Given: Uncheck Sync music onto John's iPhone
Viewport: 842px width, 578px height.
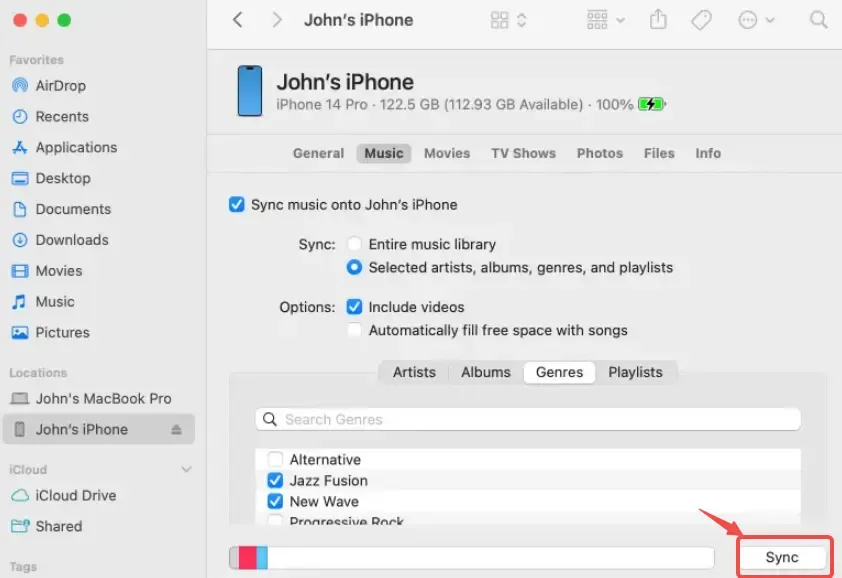Looking at the screenshot, I should (x=237, y=205).
